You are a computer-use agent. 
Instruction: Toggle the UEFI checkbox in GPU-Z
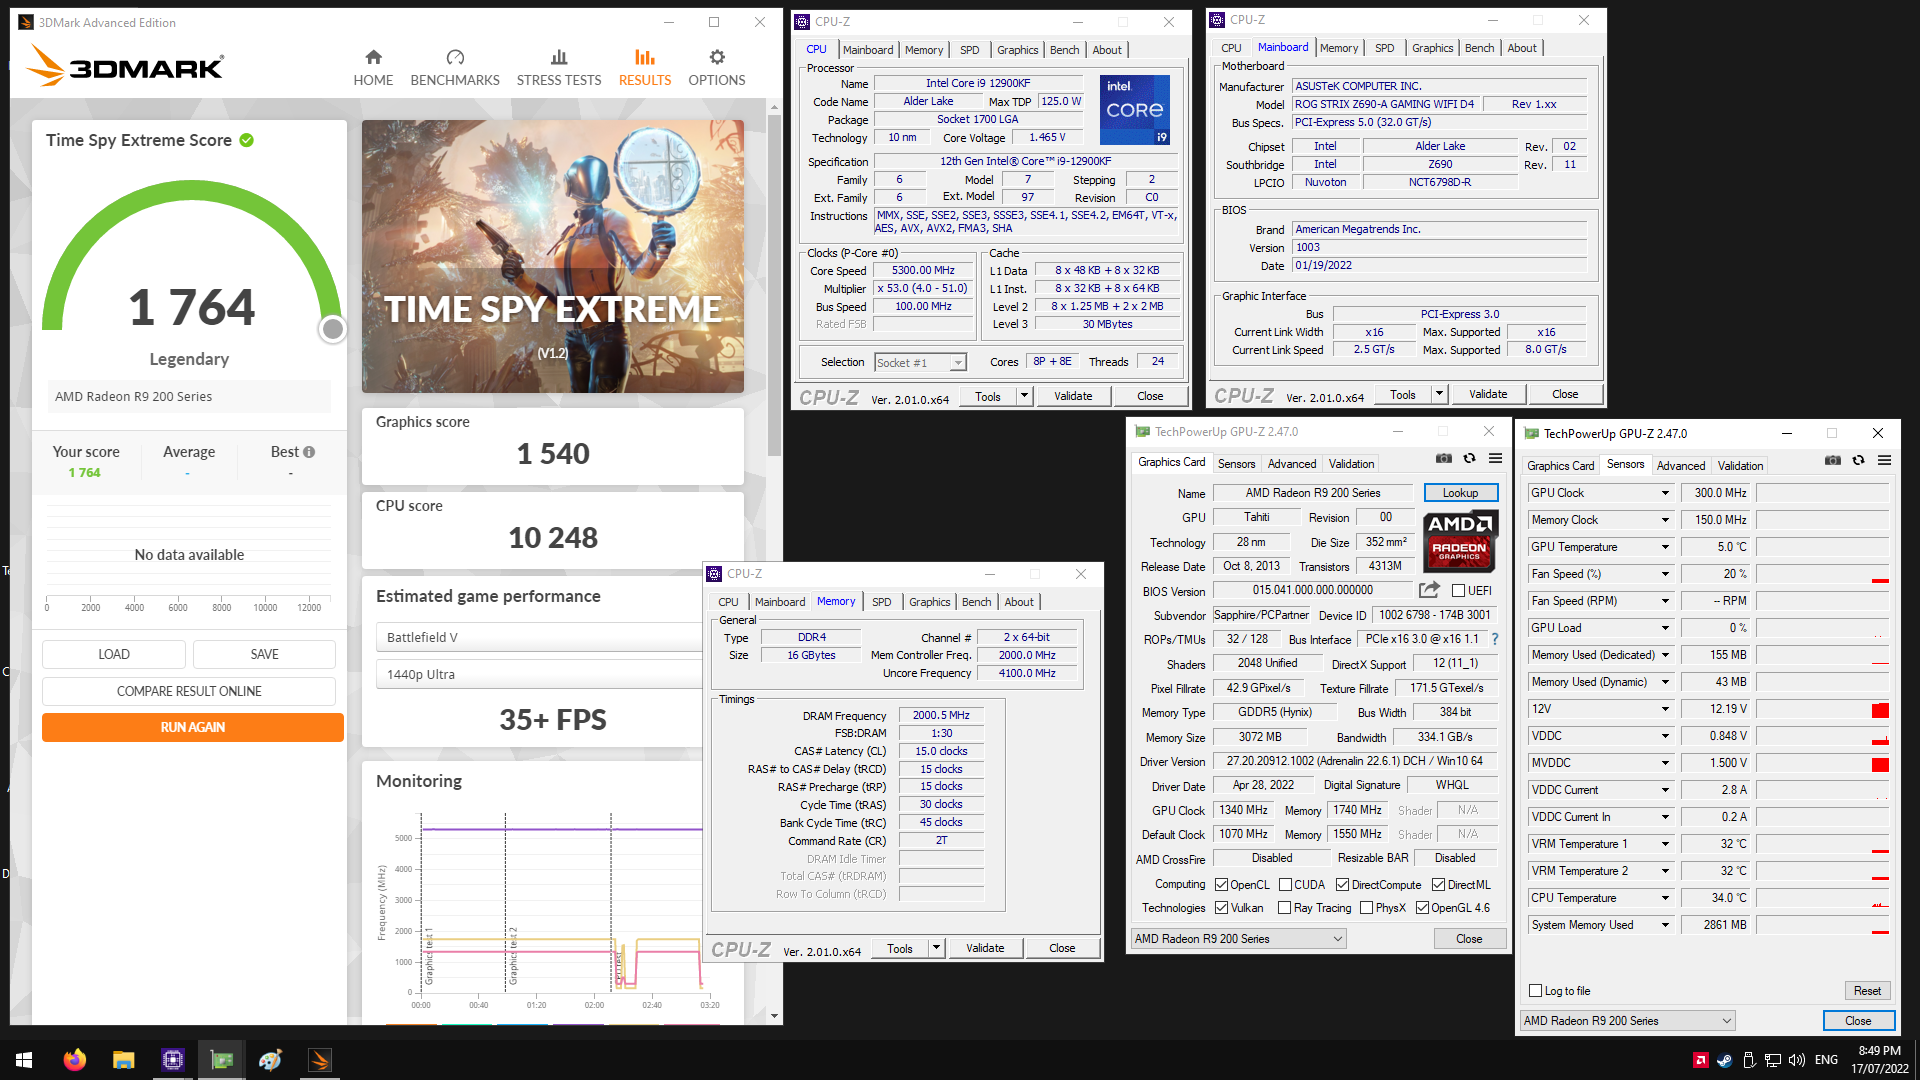(x=1458, y=591)
